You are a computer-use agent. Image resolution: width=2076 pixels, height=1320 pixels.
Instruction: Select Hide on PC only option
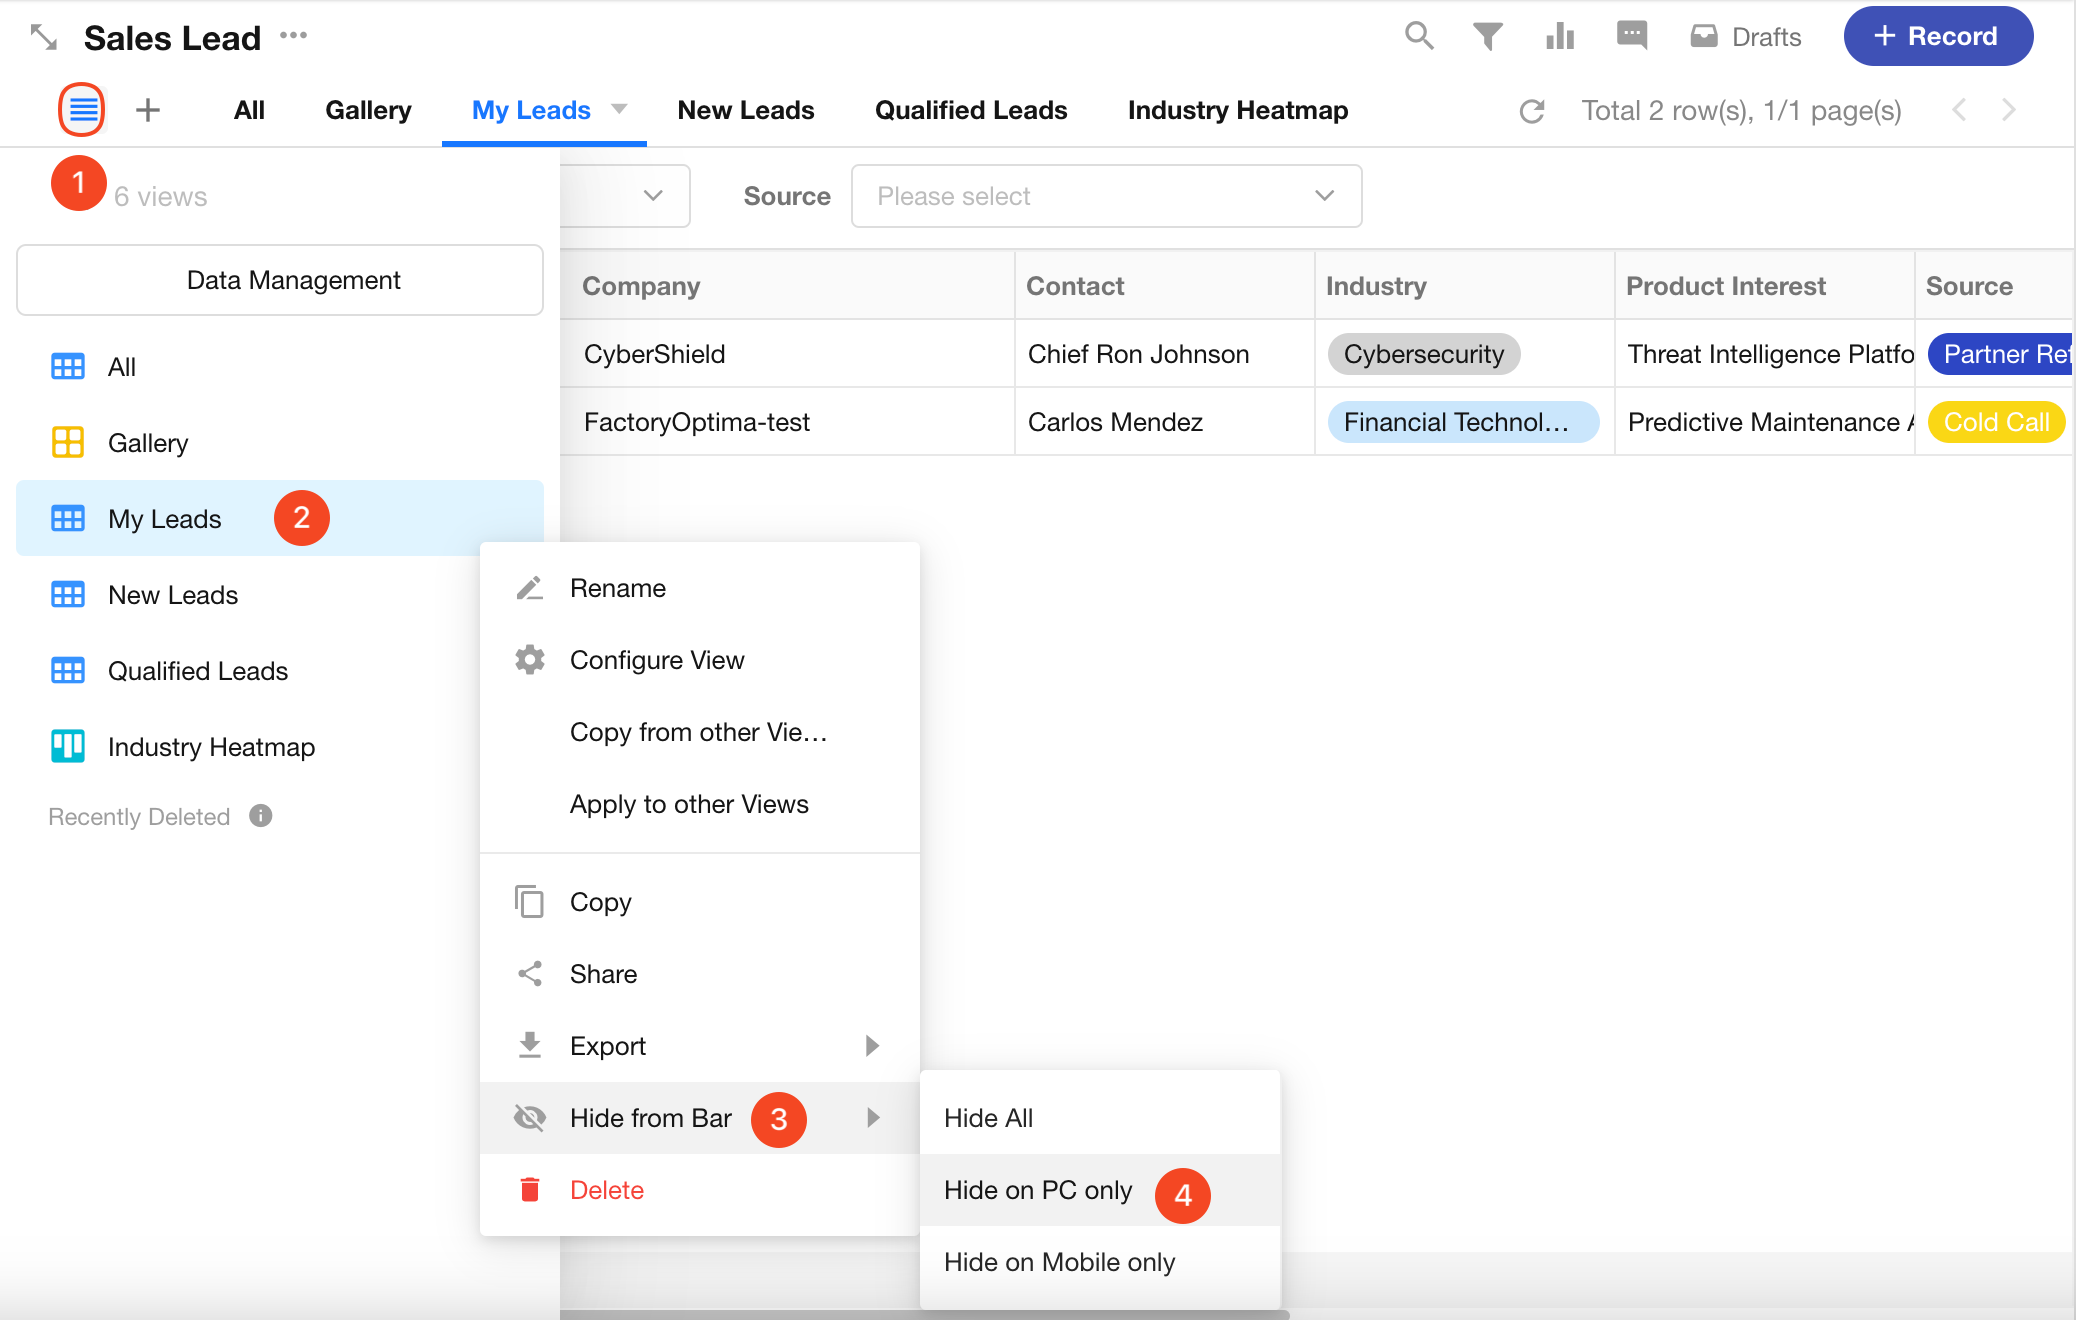pos(1038,1190)
